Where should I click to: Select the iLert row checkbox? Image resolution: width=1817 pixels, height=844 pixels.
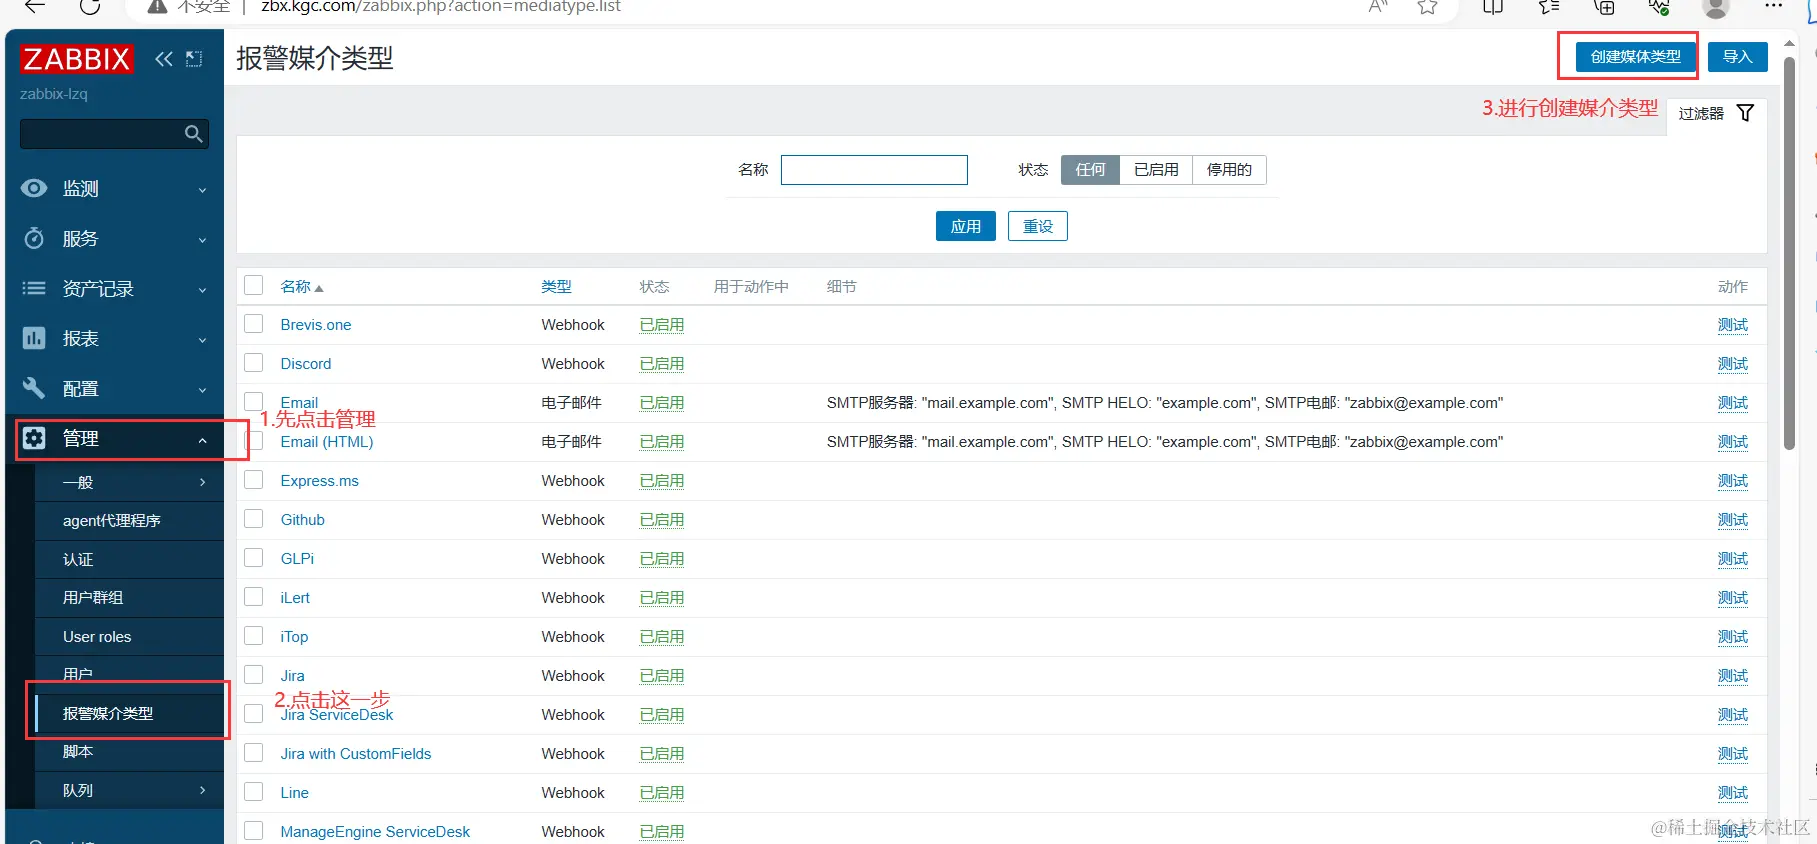click(x=254, y=597)
